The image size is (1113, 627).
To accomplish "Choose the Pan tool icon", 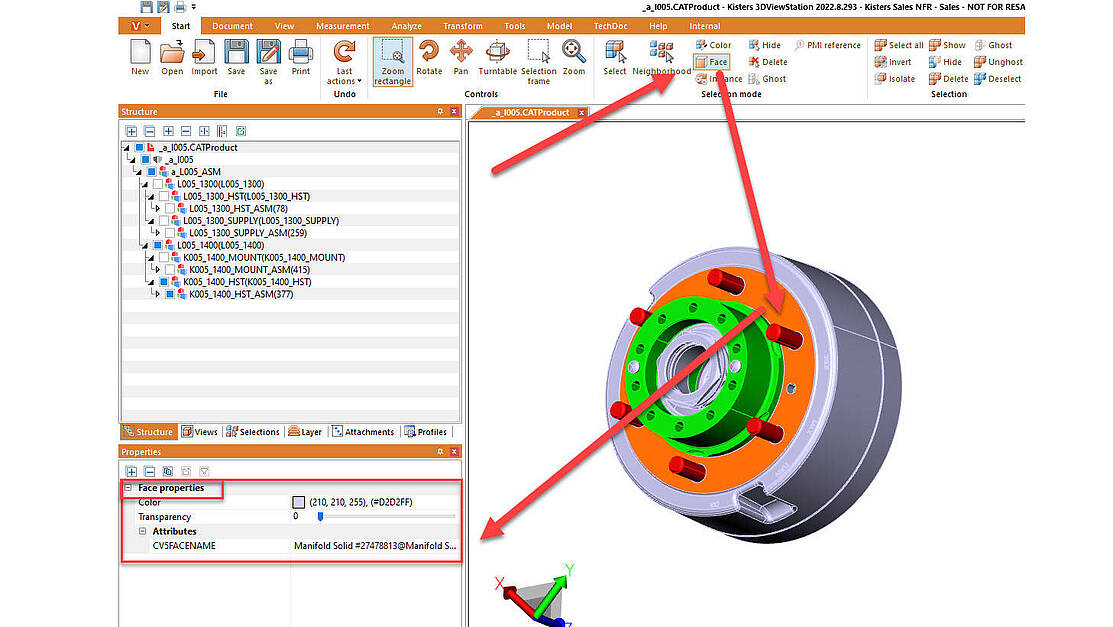I will [461, 58].
